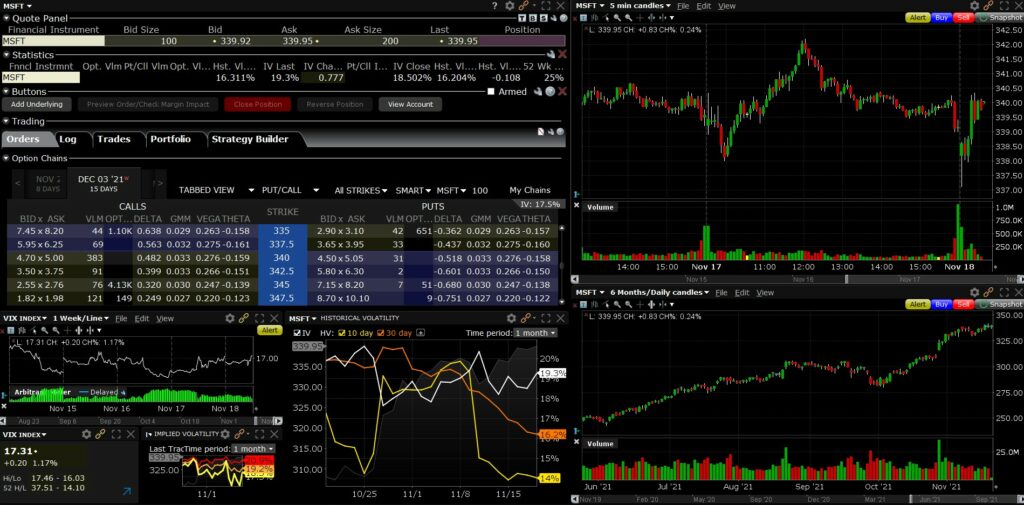Open PUT/CALL dropdown
The width and height of the screenshot is (1024, 505).
(290, 190)
